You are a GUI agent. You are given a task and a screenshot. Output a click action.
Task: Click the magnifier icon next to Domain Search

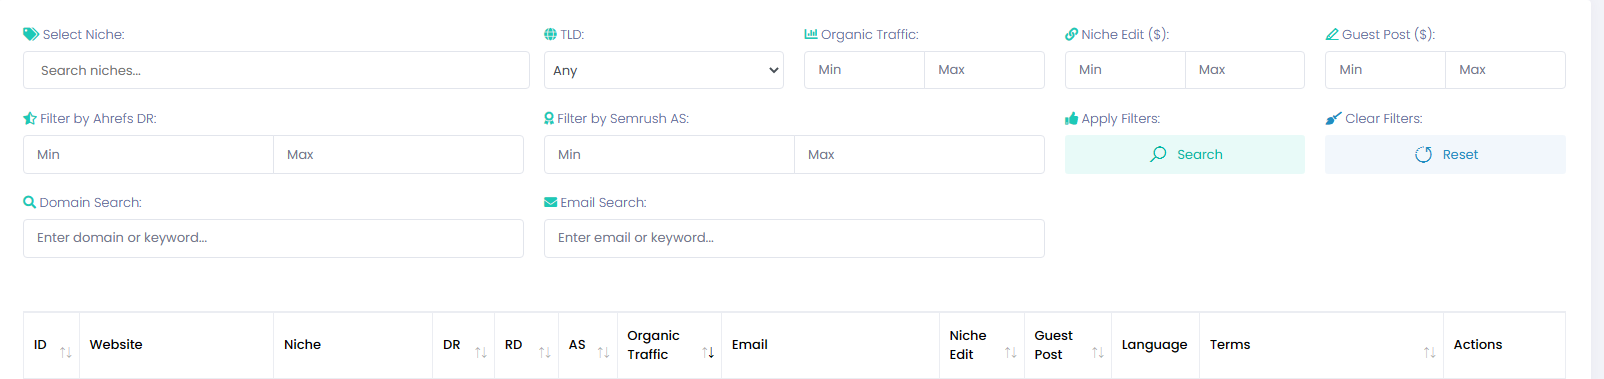30,202
